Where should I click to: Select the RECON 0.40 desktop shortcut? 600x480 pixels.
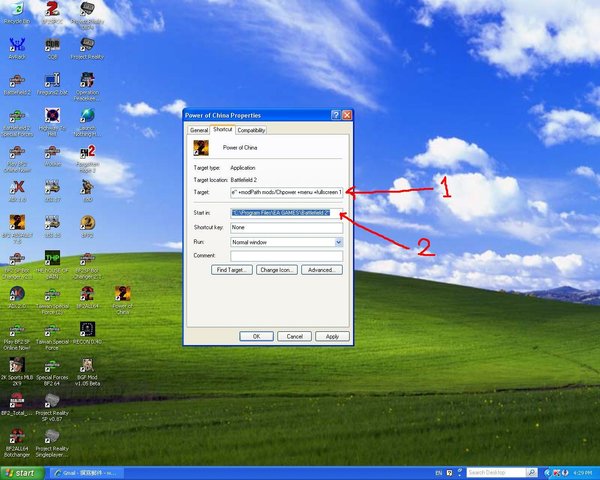click(x=87, y=333)
